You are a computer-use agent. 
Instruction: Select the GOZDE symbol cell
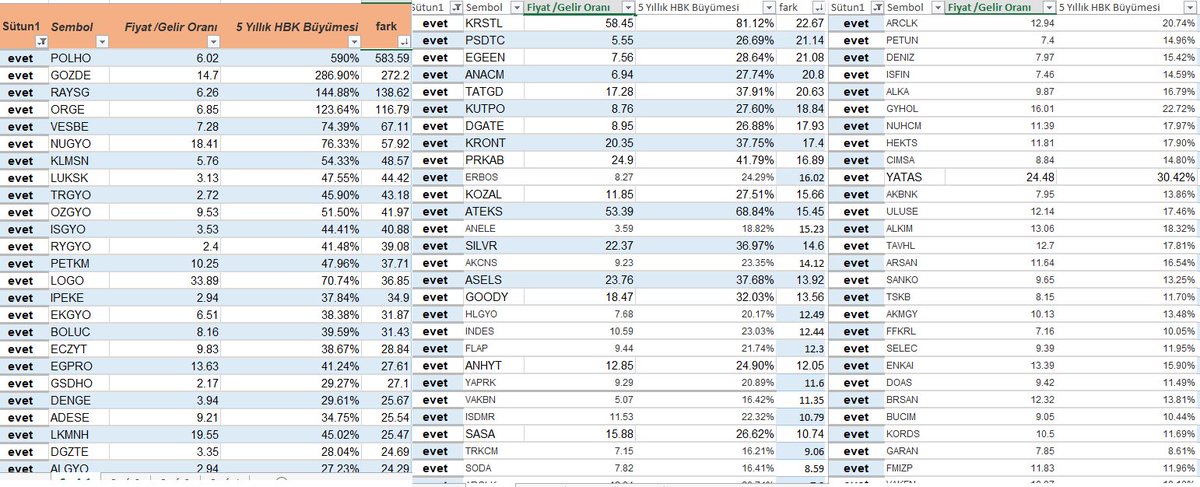click(x=78, y=75)
